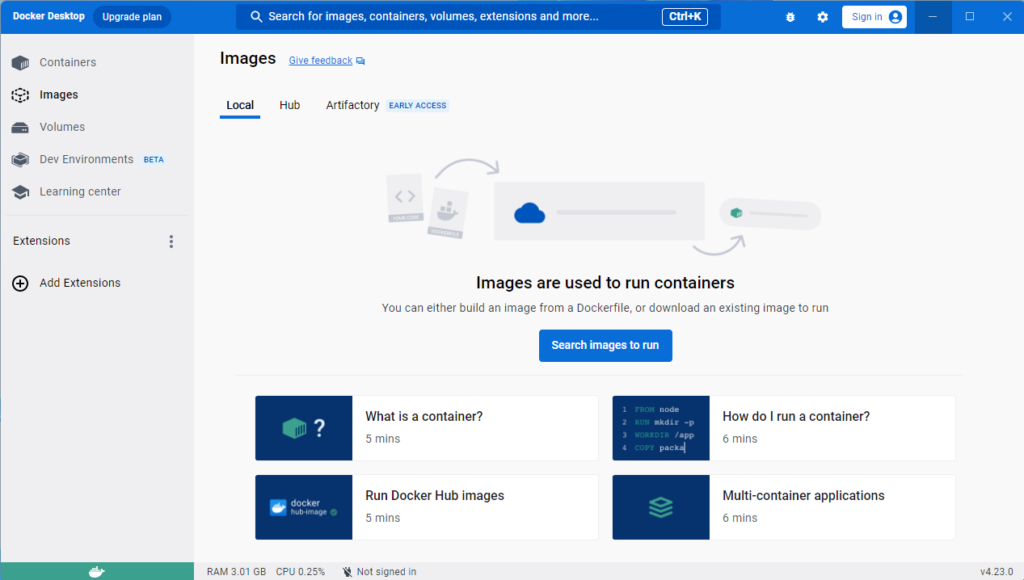Screen dimensions: 1024x580
Task: Click the Not signed in status indicator
Action: point(379,572)
